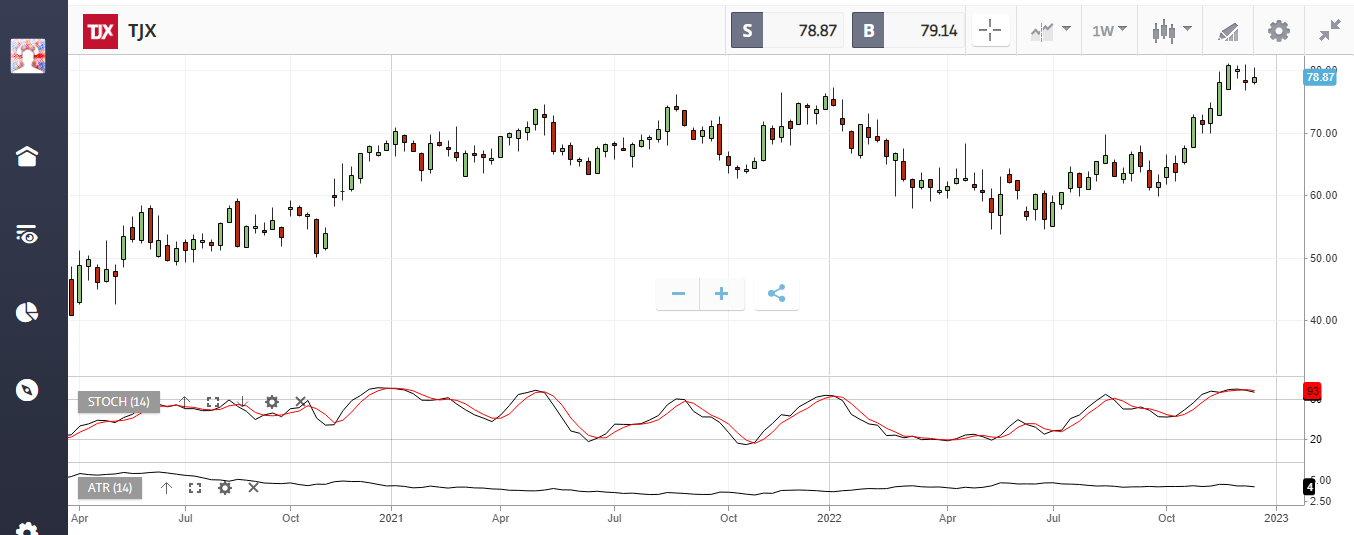
Task: Select the drawing tools pencil icon
Action: pos(1228,31)
